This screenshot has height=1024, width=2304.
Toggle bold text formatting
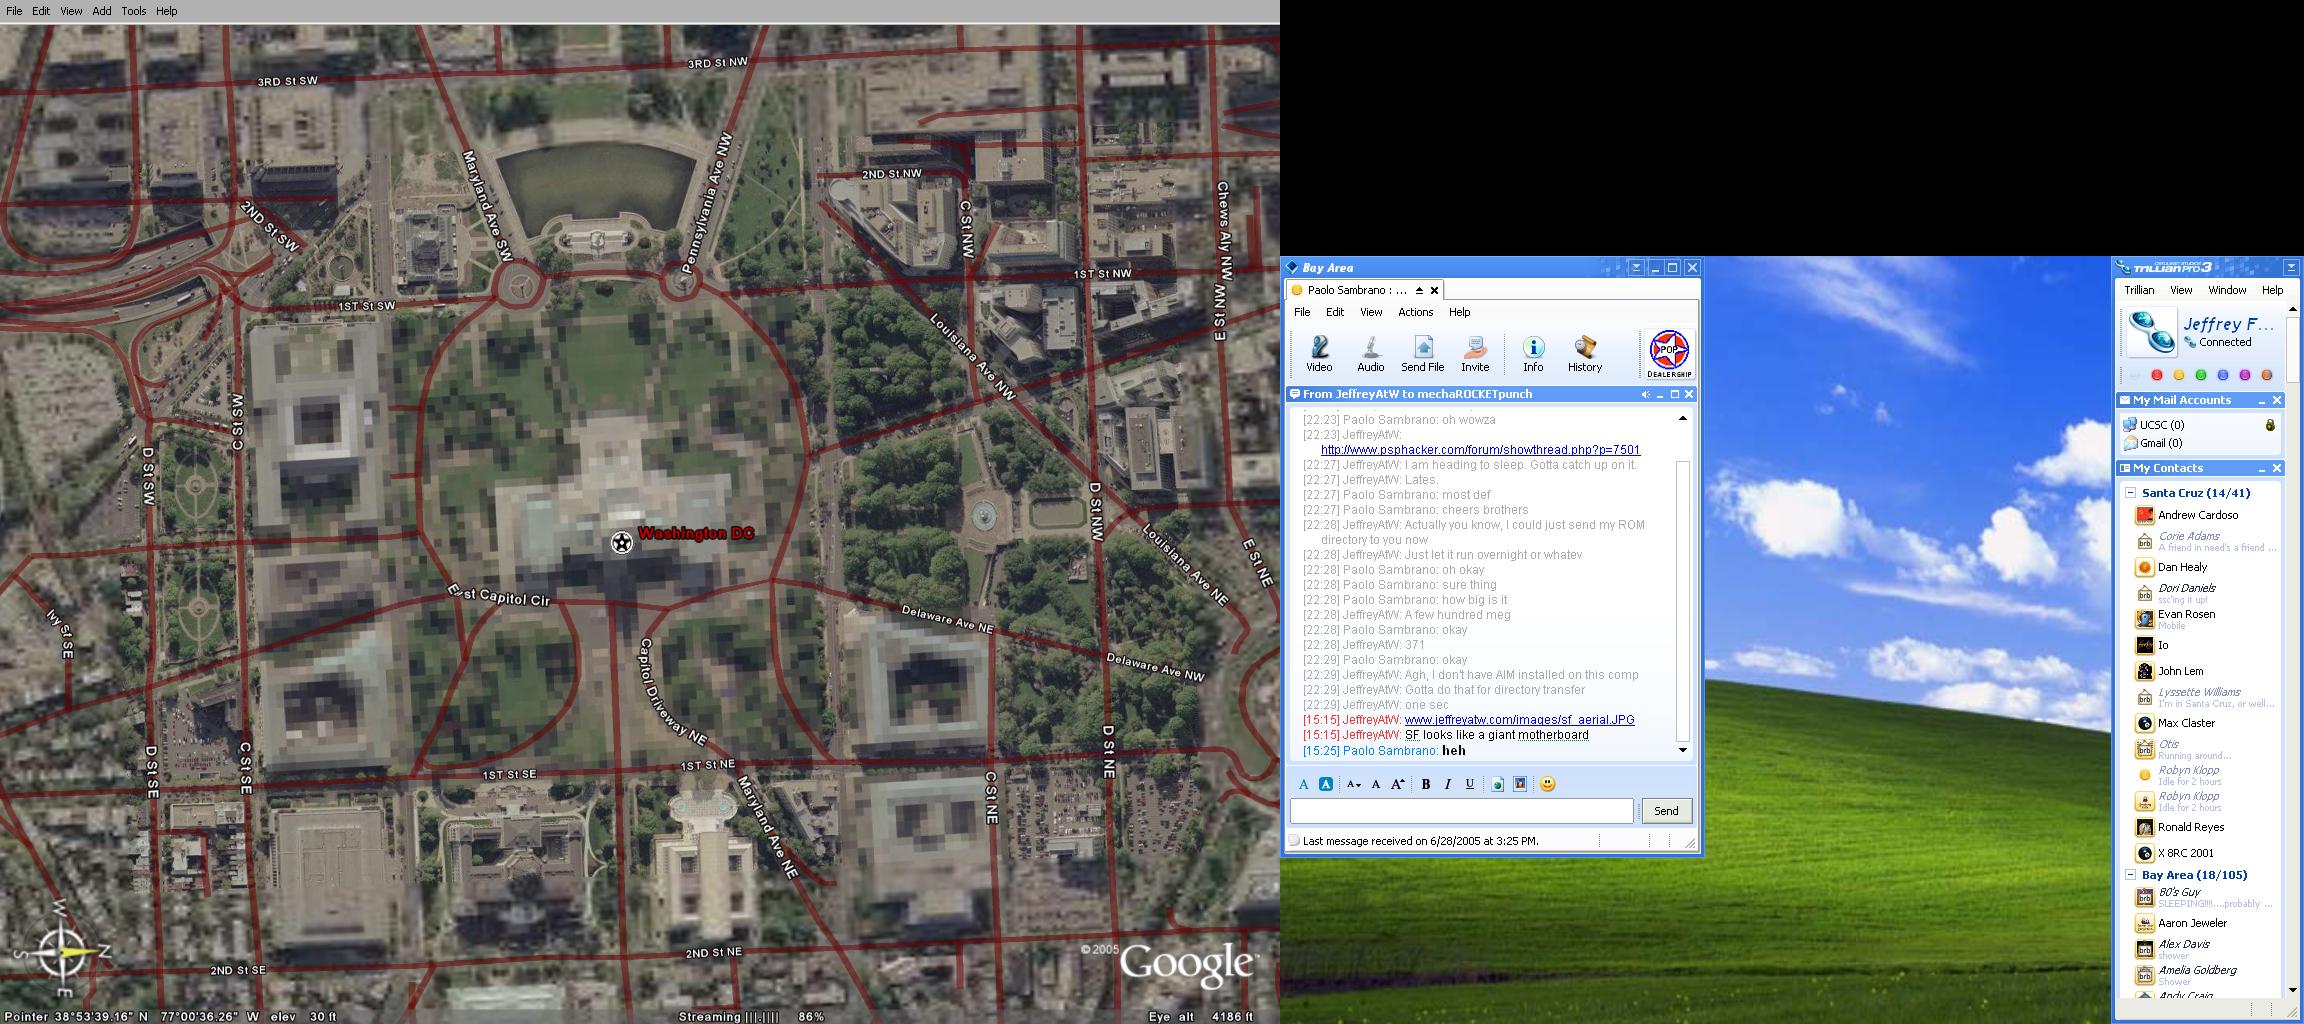point(1426,784)
